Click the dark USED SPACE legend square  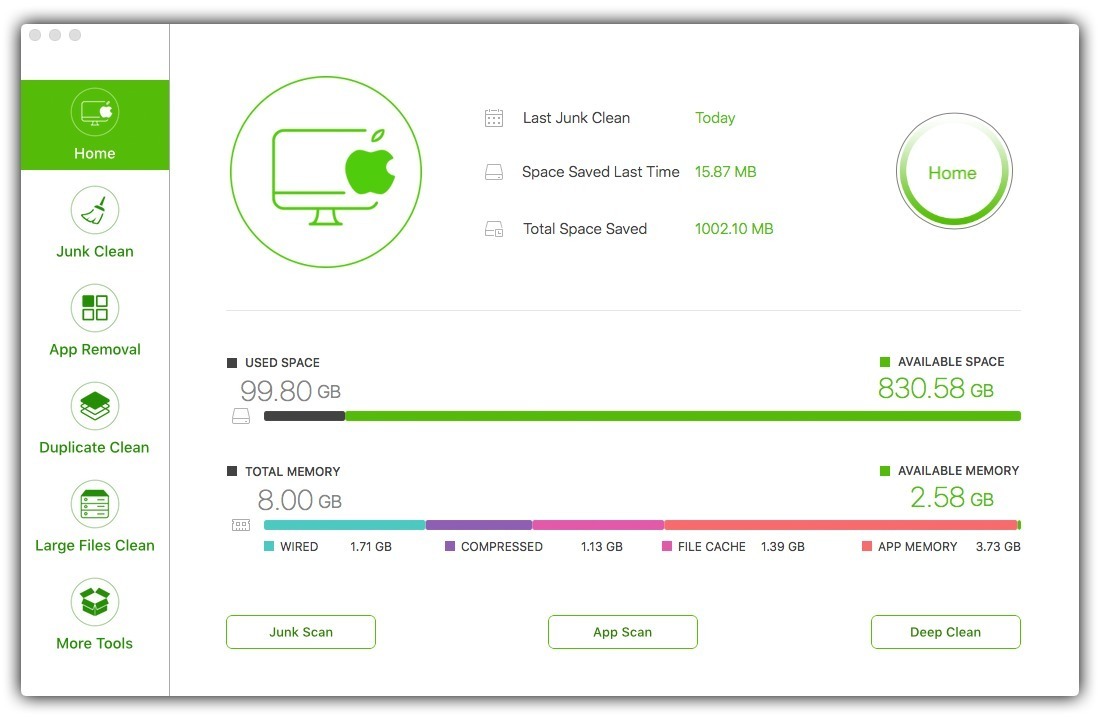pyautogui.click(x=232, y=363)
